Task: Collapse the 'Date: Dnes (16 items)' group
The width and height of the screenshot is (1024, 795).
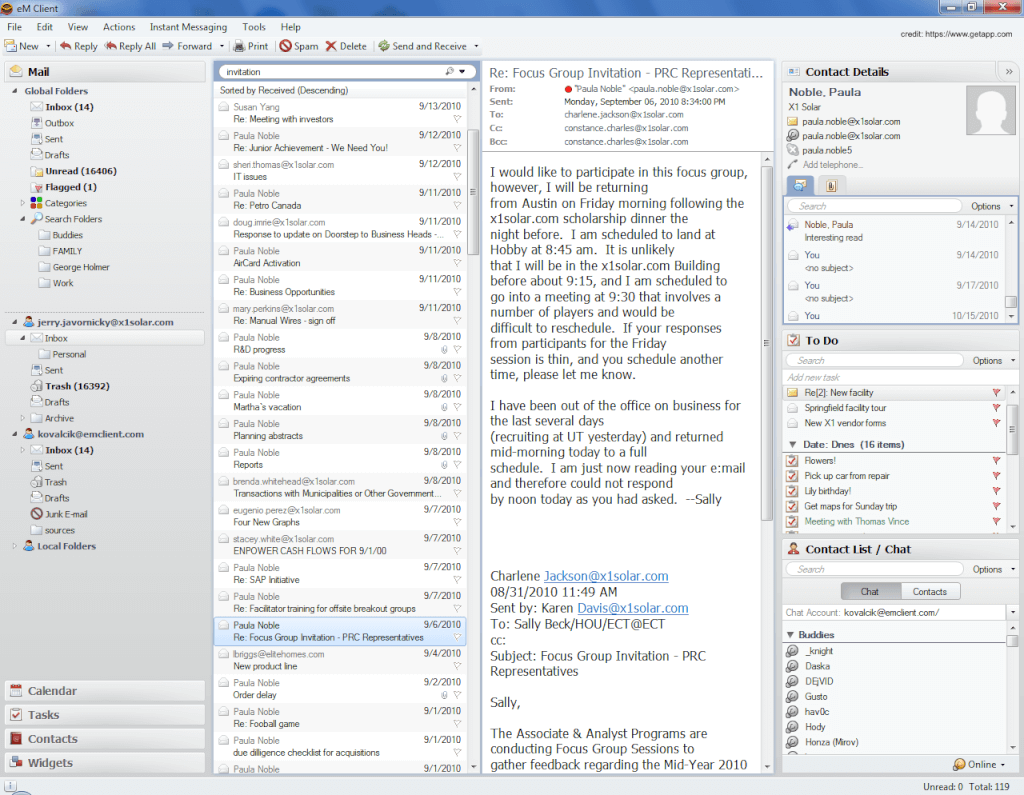Action: 792,445
